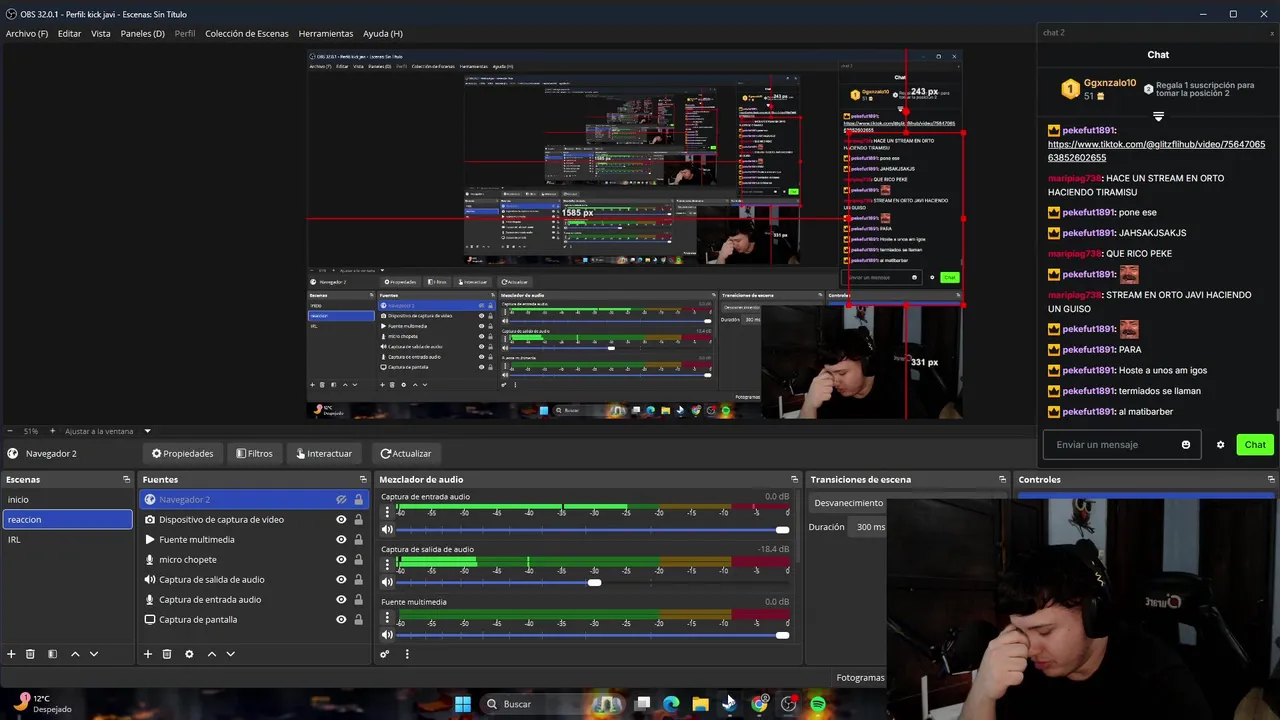
Task: Remove selected scene with the trash icon
Action: pyautogui.click(x=30, y=654)
